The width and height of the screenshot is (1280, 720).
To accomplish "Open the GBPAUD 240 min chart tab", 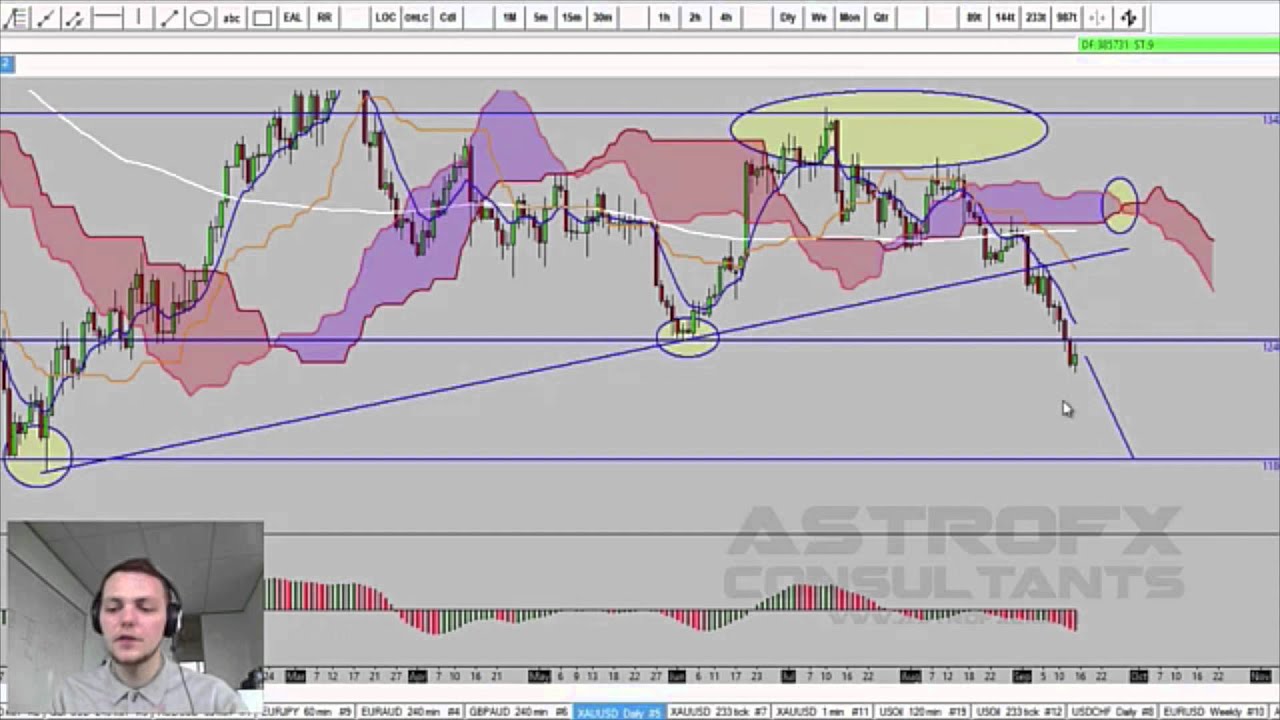I will 518,711.
